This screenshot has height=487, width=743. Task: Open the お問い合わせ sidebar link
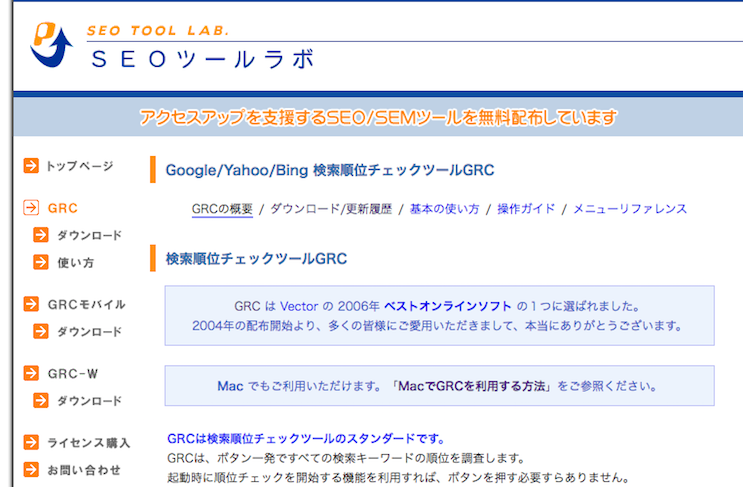84,470
